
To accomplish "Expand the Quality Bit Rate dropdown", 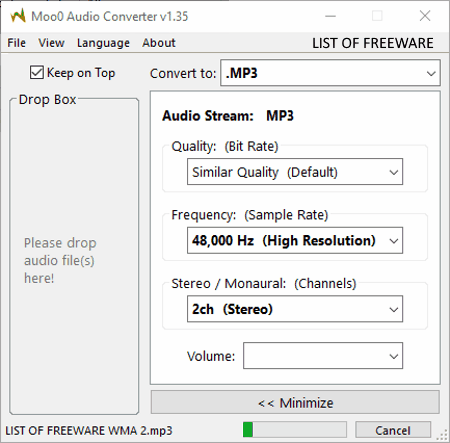I will click(x=295, y=172).
